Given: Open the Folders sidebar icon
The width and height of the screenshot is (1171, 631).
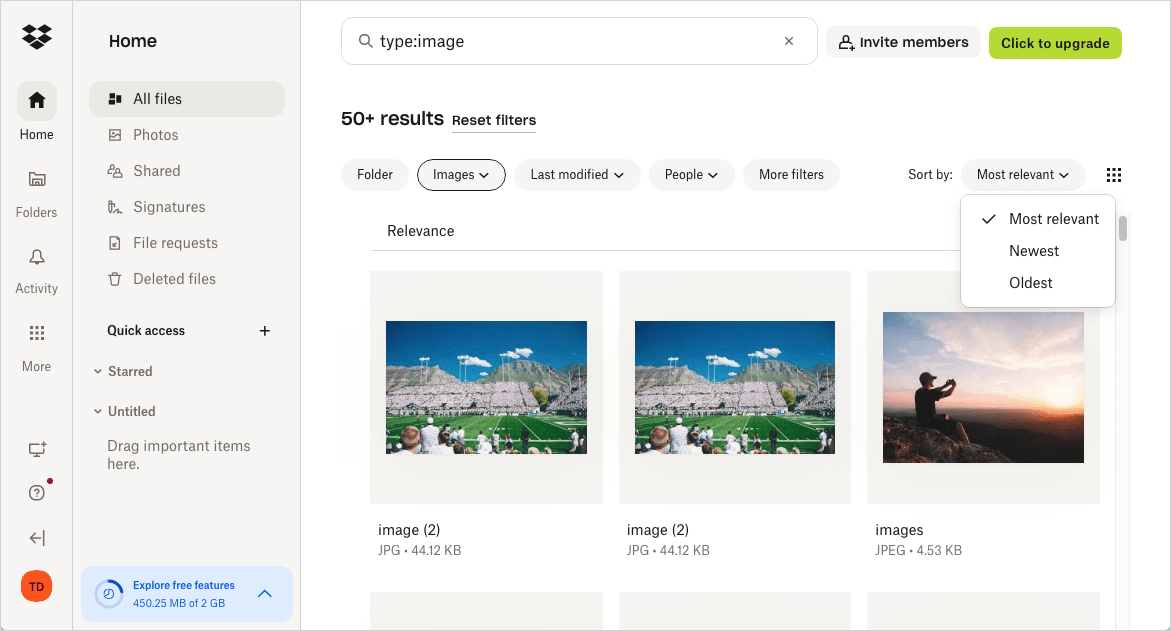Looking at the screenshot, I should pos(37,179).
